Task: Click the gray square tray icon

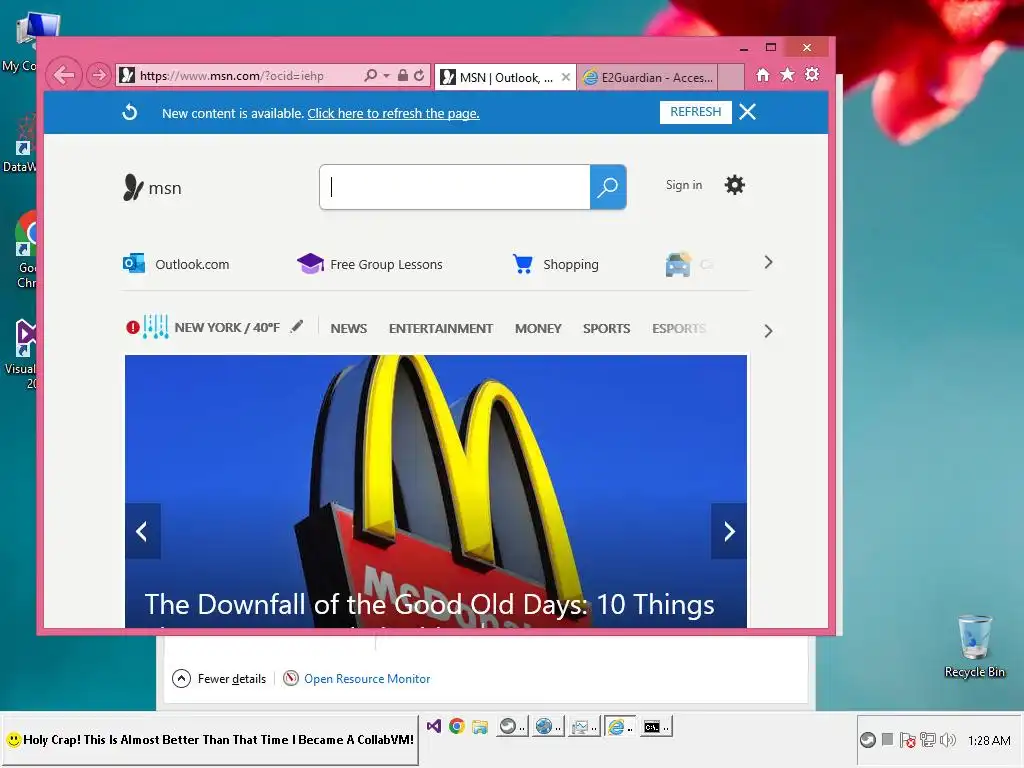Action: [887, 739]
